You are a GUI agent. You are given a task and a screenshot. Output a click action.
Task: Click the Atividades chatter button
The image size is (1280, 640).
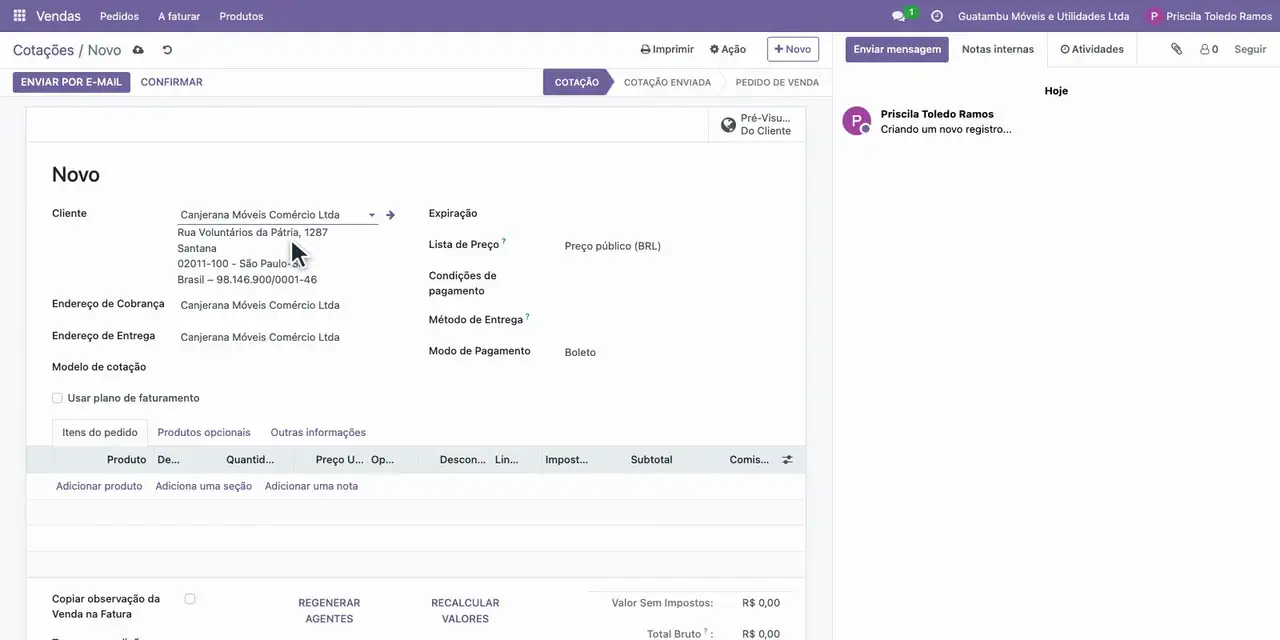pyautogui.click(x=1092, y=49)
